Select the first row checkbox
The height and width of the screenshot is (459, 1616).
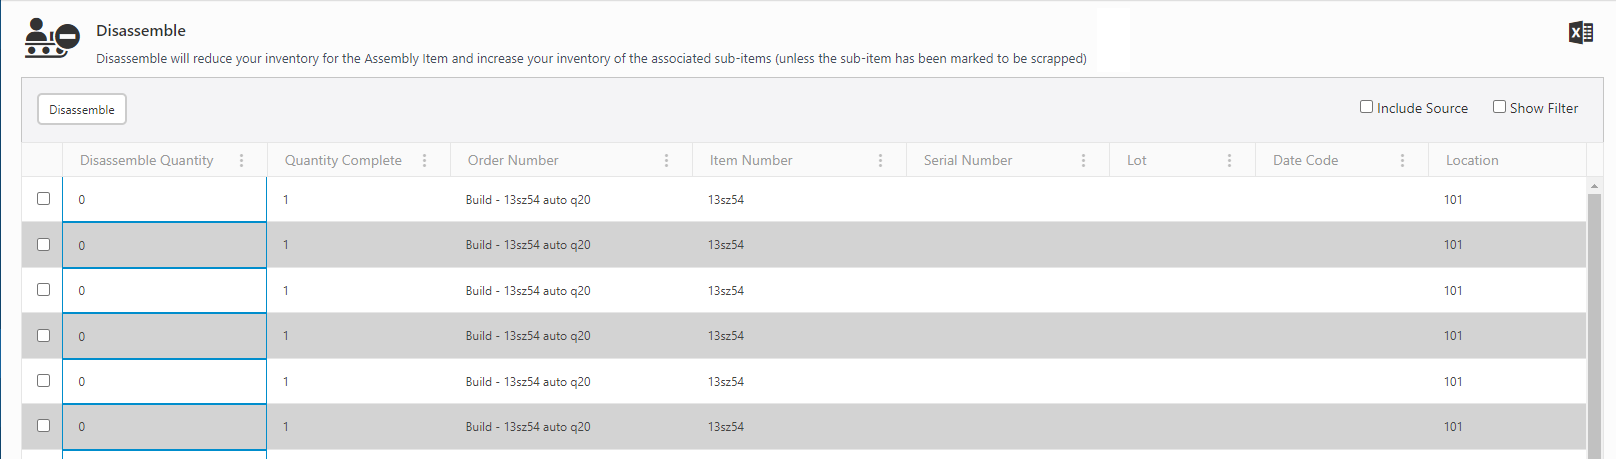[43, 199]
